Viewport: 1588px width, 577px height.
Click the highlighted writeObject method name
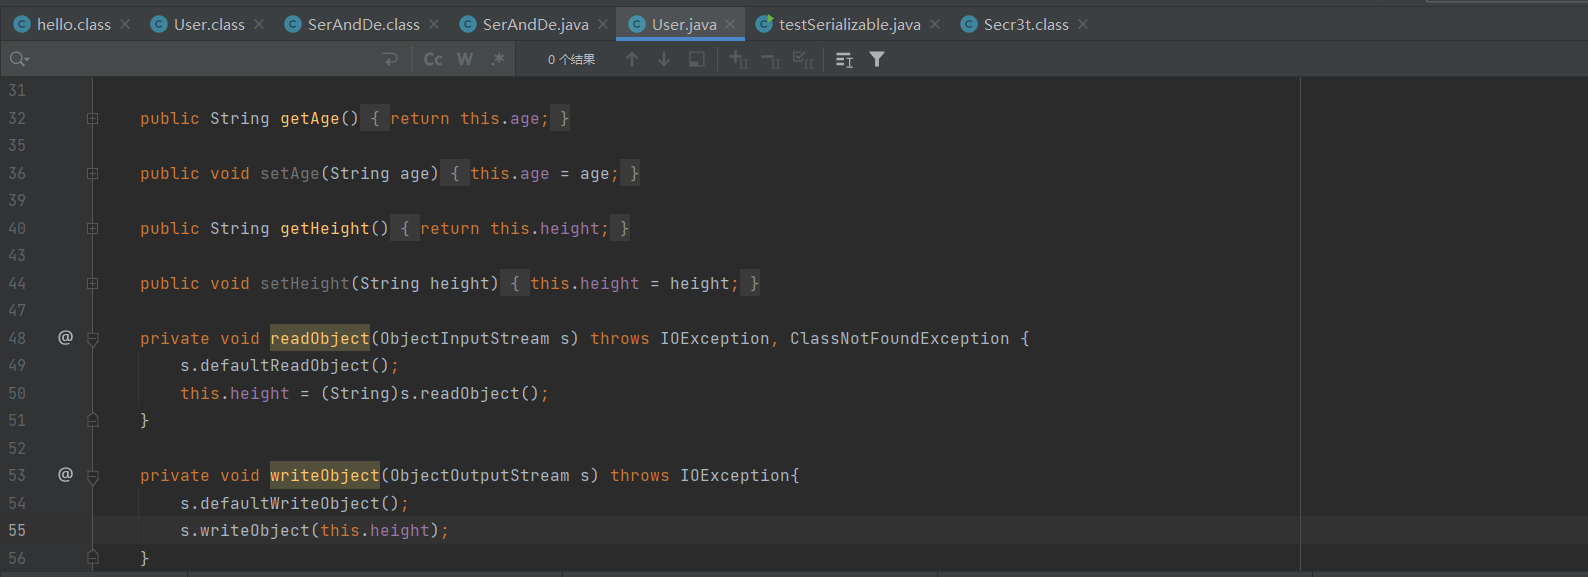point(325,475)
